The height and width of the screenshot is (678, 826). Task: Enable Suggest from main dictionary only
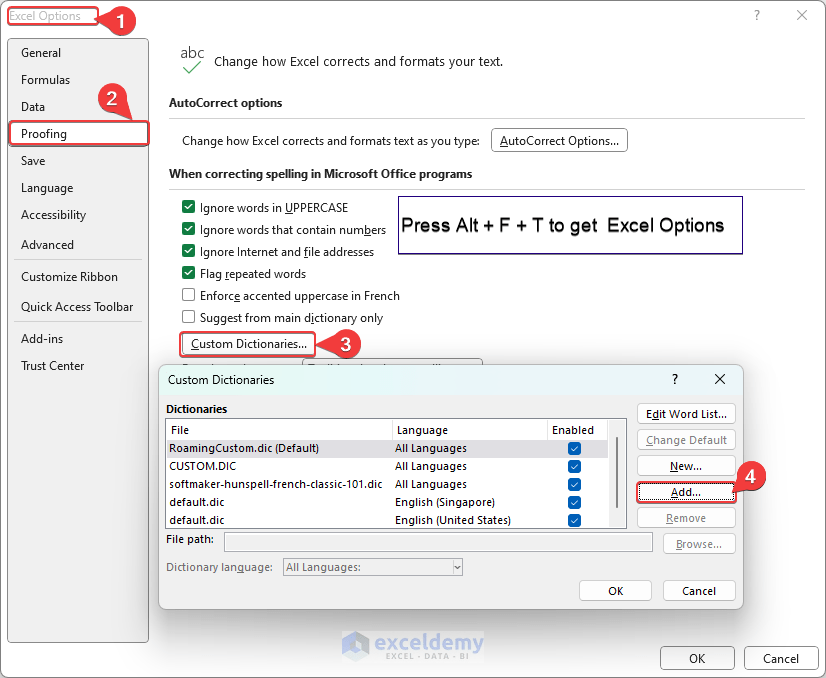(189, 317)
